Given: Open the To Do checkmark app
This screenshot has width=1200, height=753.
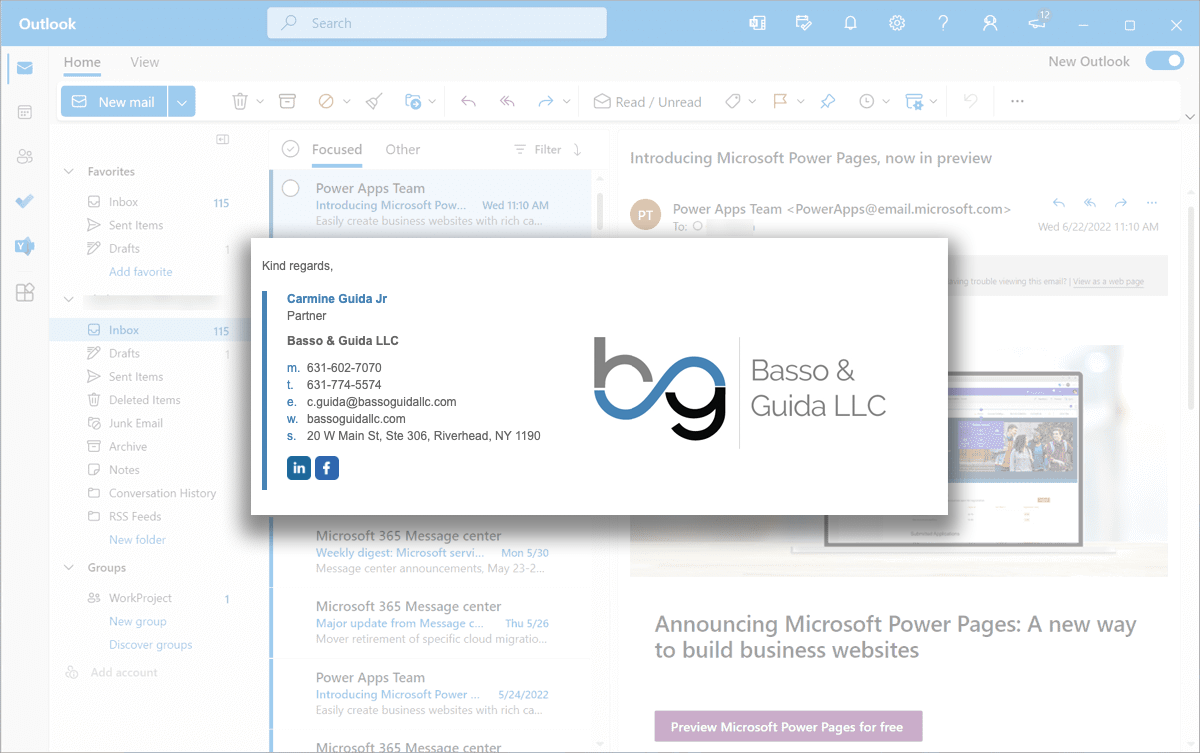Looking at the screenshot, I should pos(24,201).
